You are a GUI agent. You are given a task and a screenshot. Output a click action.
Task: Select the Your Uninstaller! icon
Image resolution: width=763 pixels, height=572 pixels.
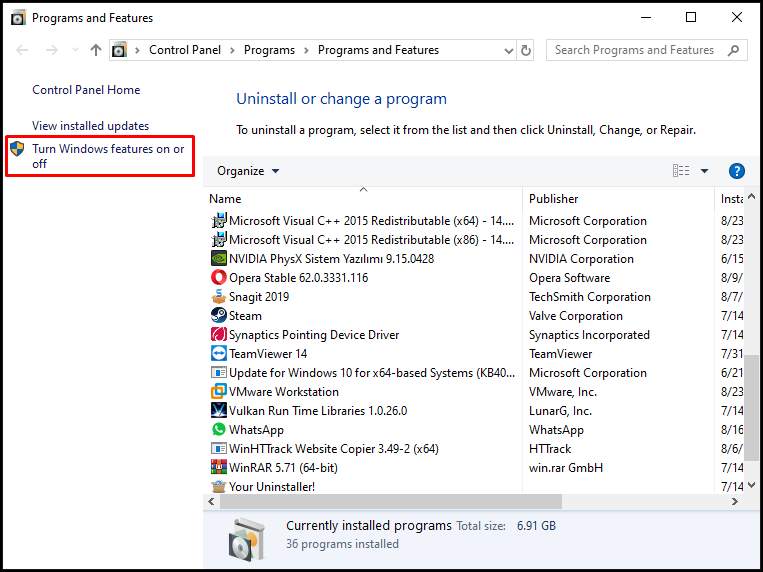tap(219, 486)
